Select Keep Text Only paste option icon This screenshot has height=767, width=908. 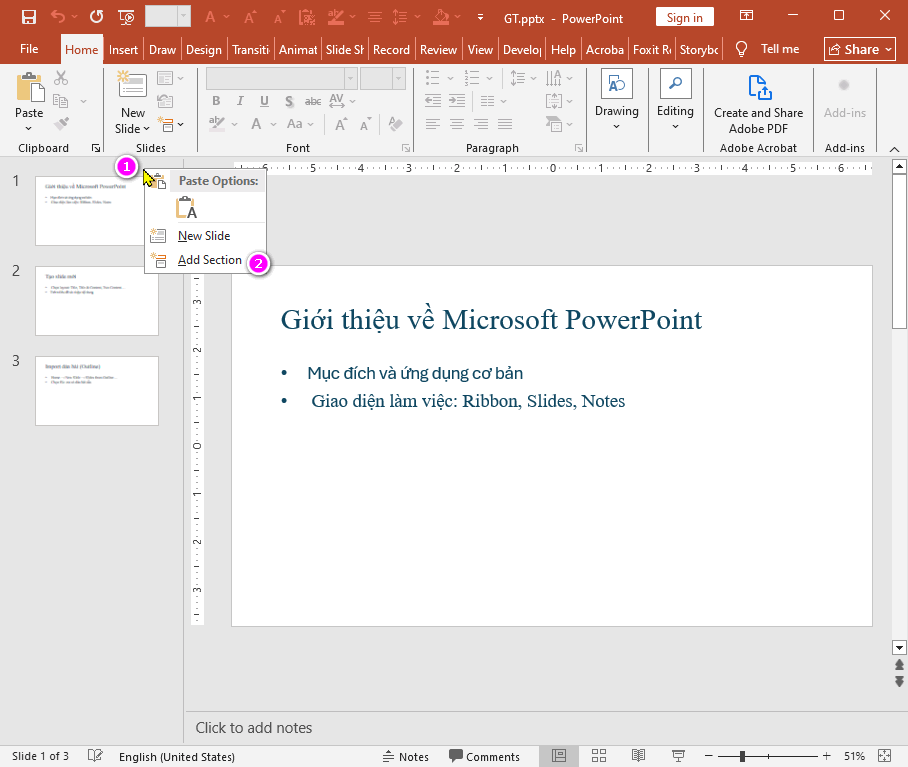[186, 208]
